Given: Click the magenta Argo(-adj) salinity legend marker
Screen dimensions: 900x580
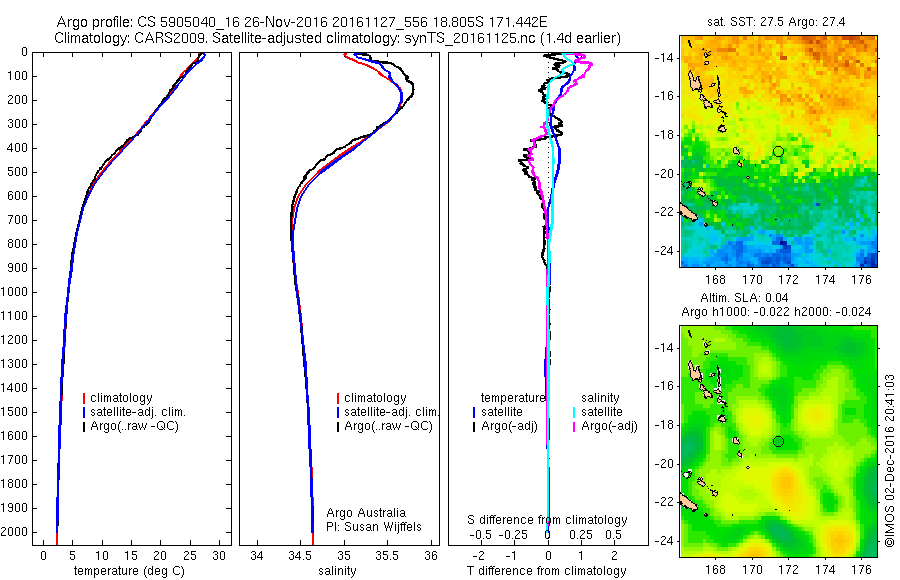Looking at the screenshot, I should [x=574, y=426].
